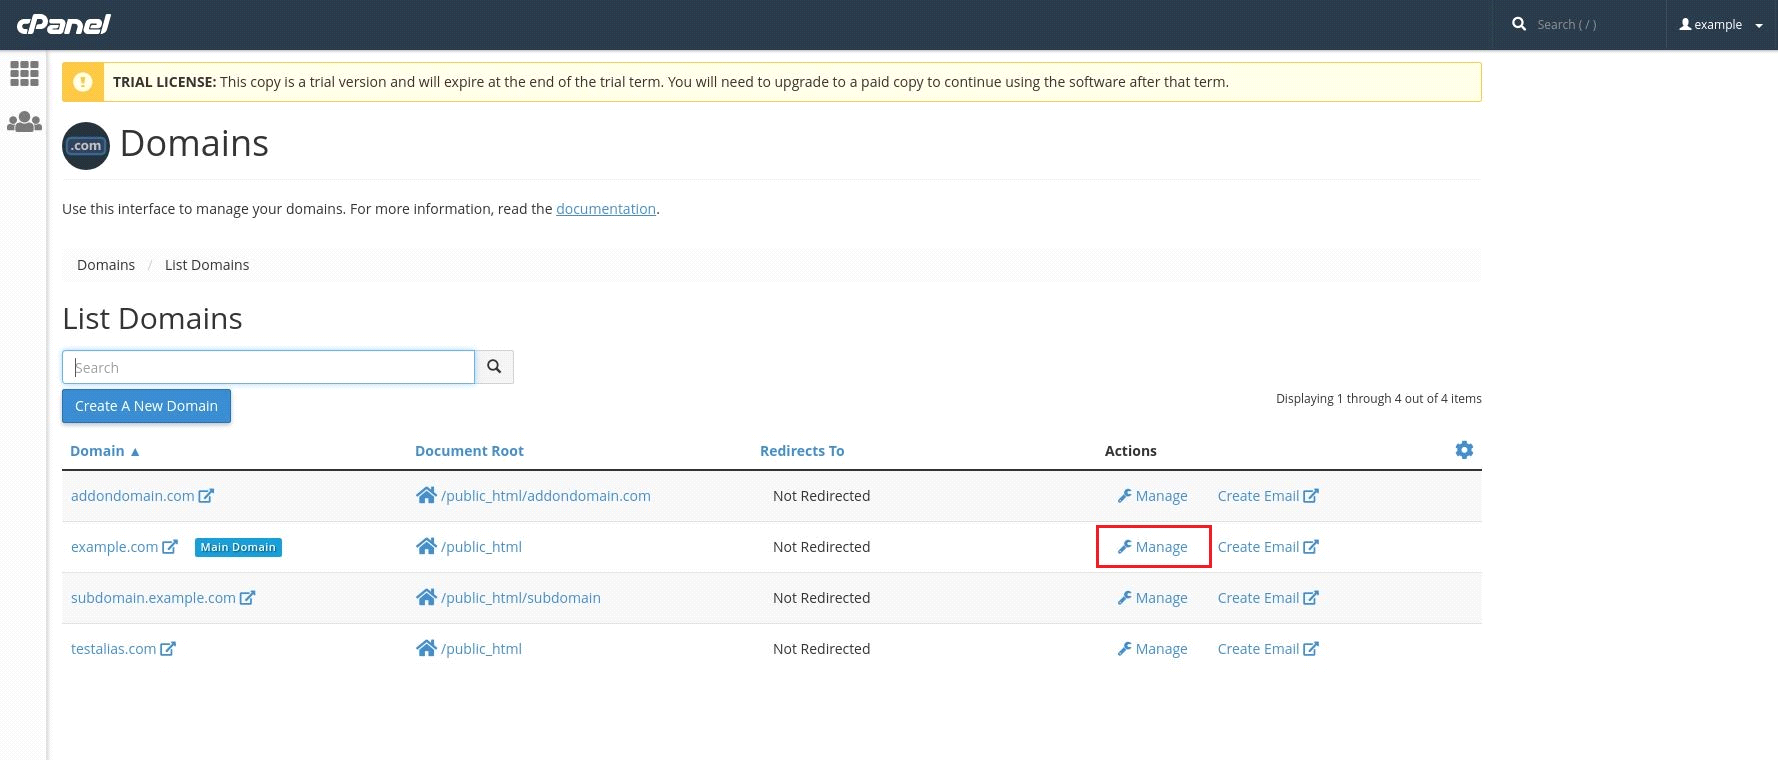This screenshot has height=760, width=1778.
Task: Manage the example.com main domain
Action: tap(1153, 547)
